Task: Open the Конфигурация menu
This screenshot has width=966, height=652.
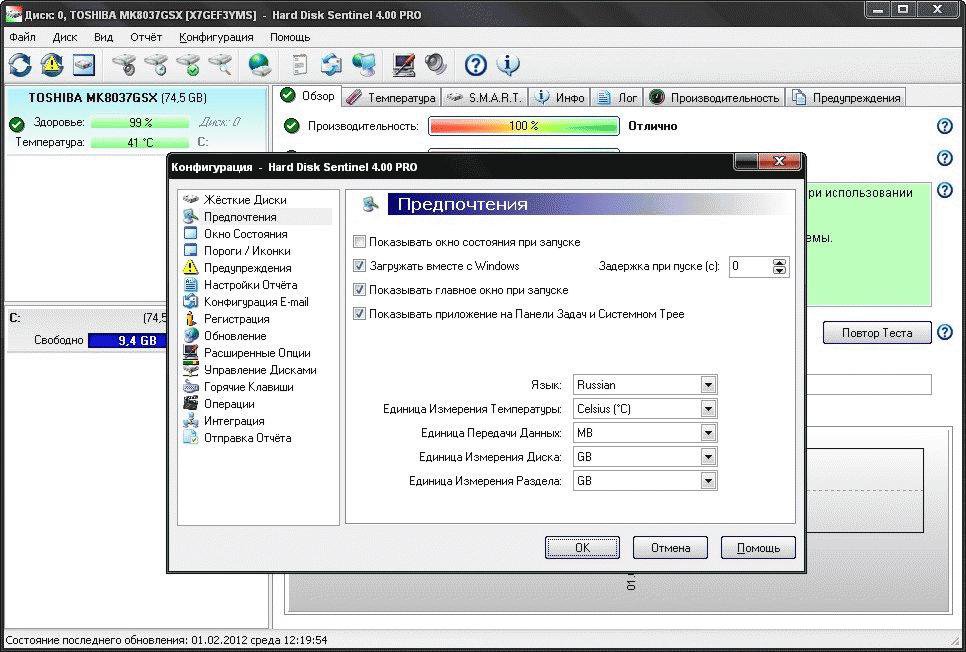Action: coord(216,37)
